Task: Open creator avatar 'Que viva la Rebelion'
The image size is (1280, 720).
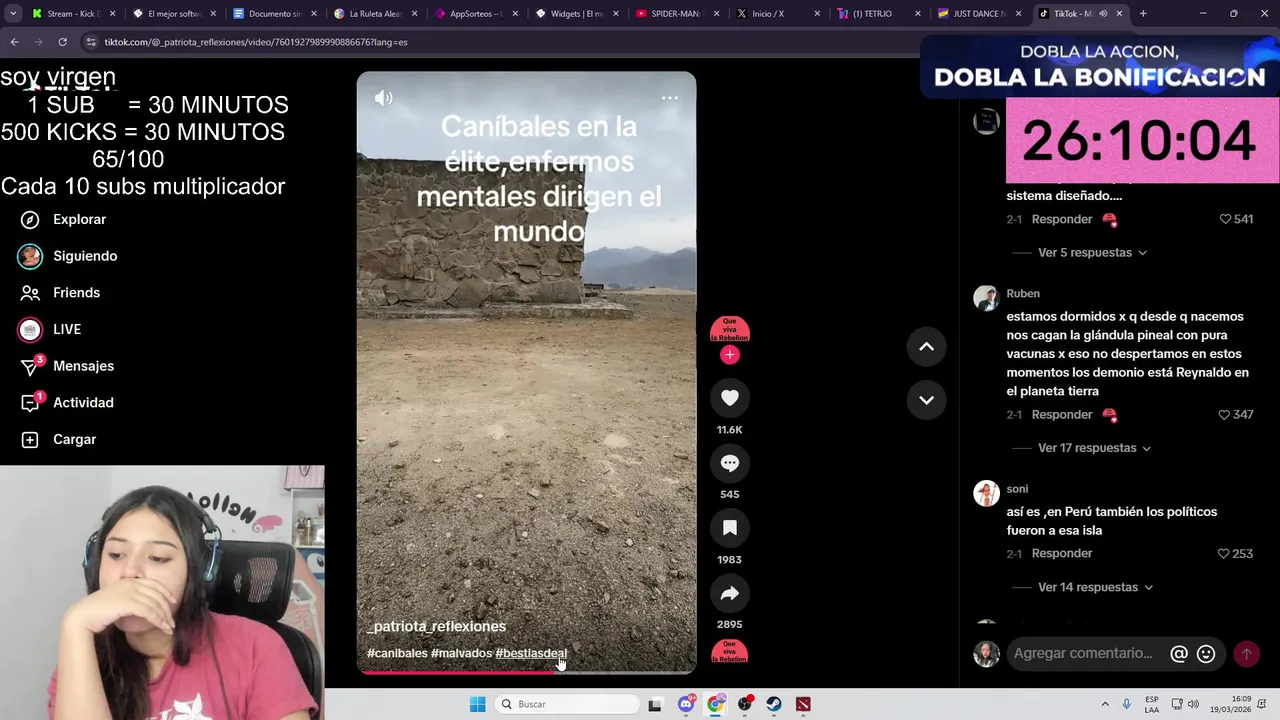Action: [x=730, y=330]
